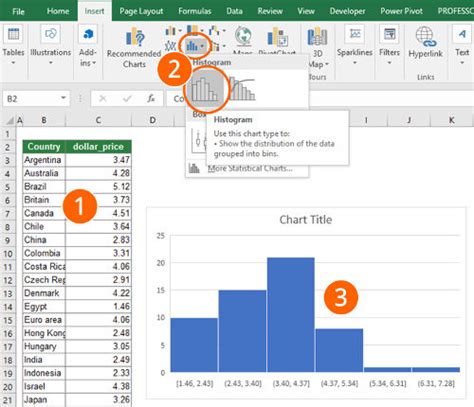Open the Sparklines group icon
Viewport: 474px width, 407px height.
click(355, 35)
